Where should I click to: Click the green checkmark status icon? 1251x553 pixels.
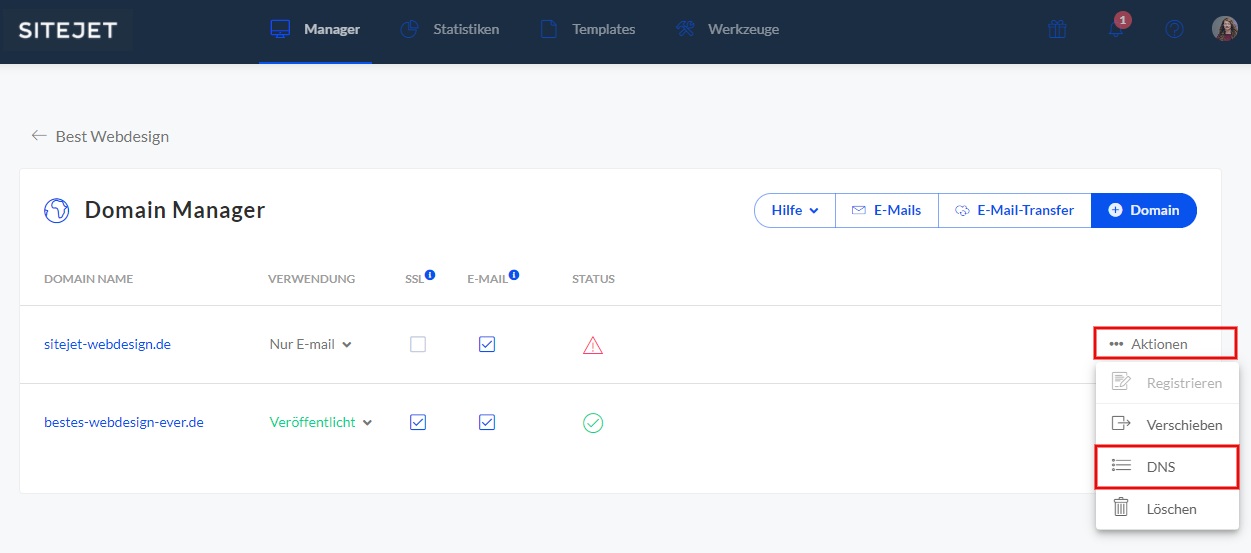(593, 423)
